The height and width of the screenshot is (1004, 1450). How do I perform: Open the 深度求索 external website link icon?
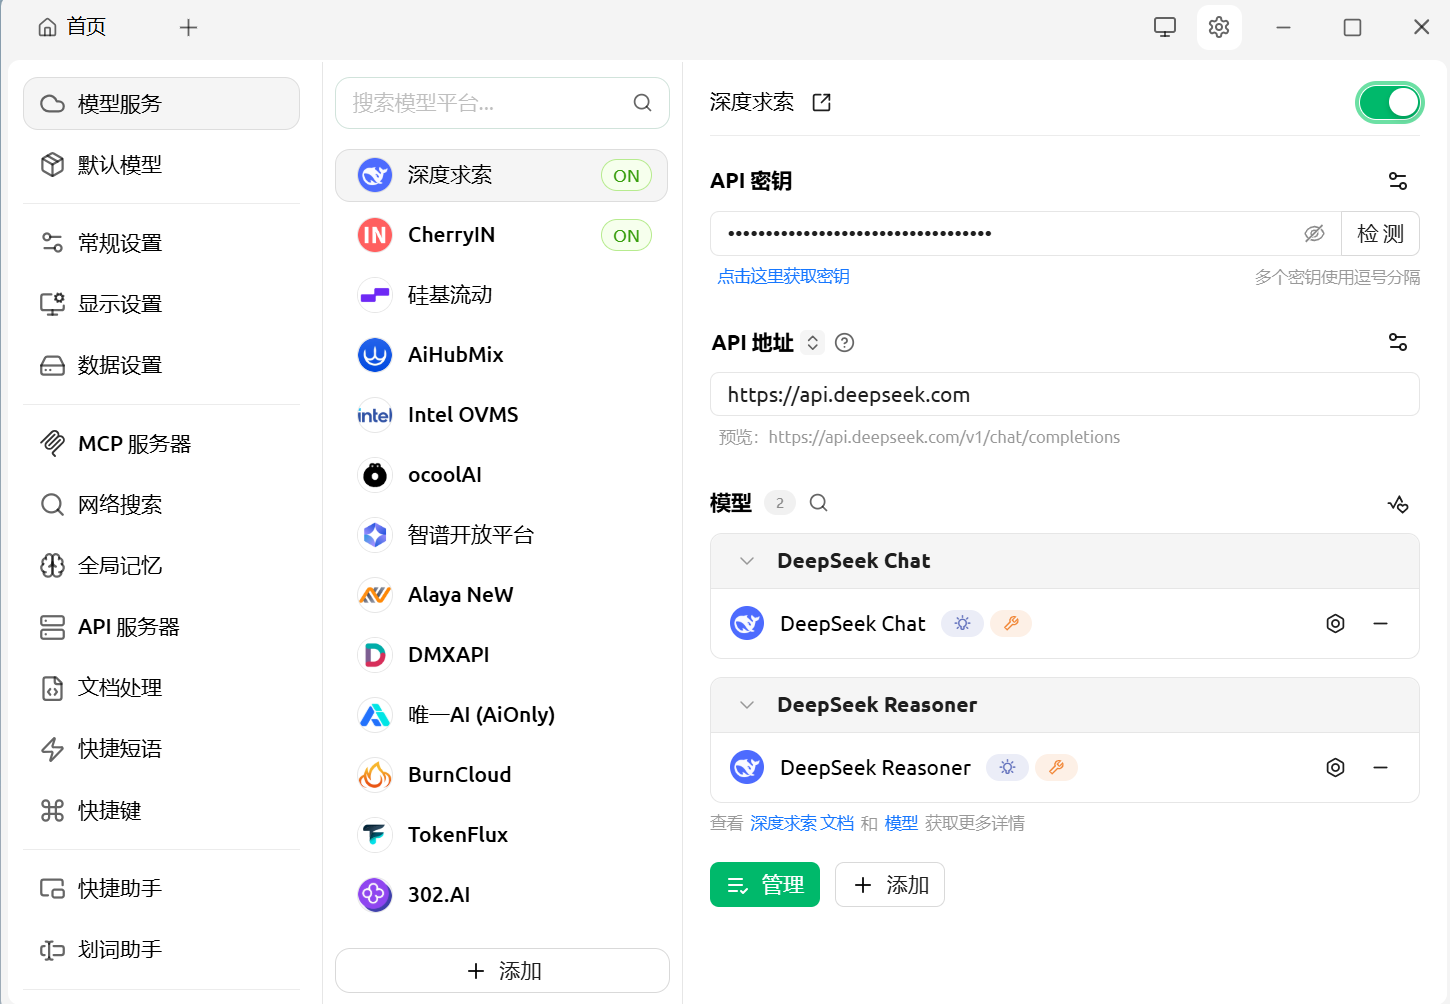(x=822, y=102)
